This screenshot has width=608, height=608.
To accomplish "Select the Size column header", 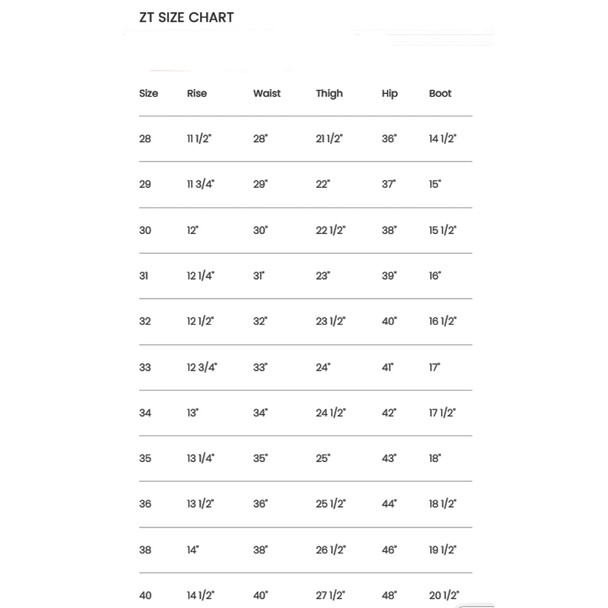I will 149,93.
